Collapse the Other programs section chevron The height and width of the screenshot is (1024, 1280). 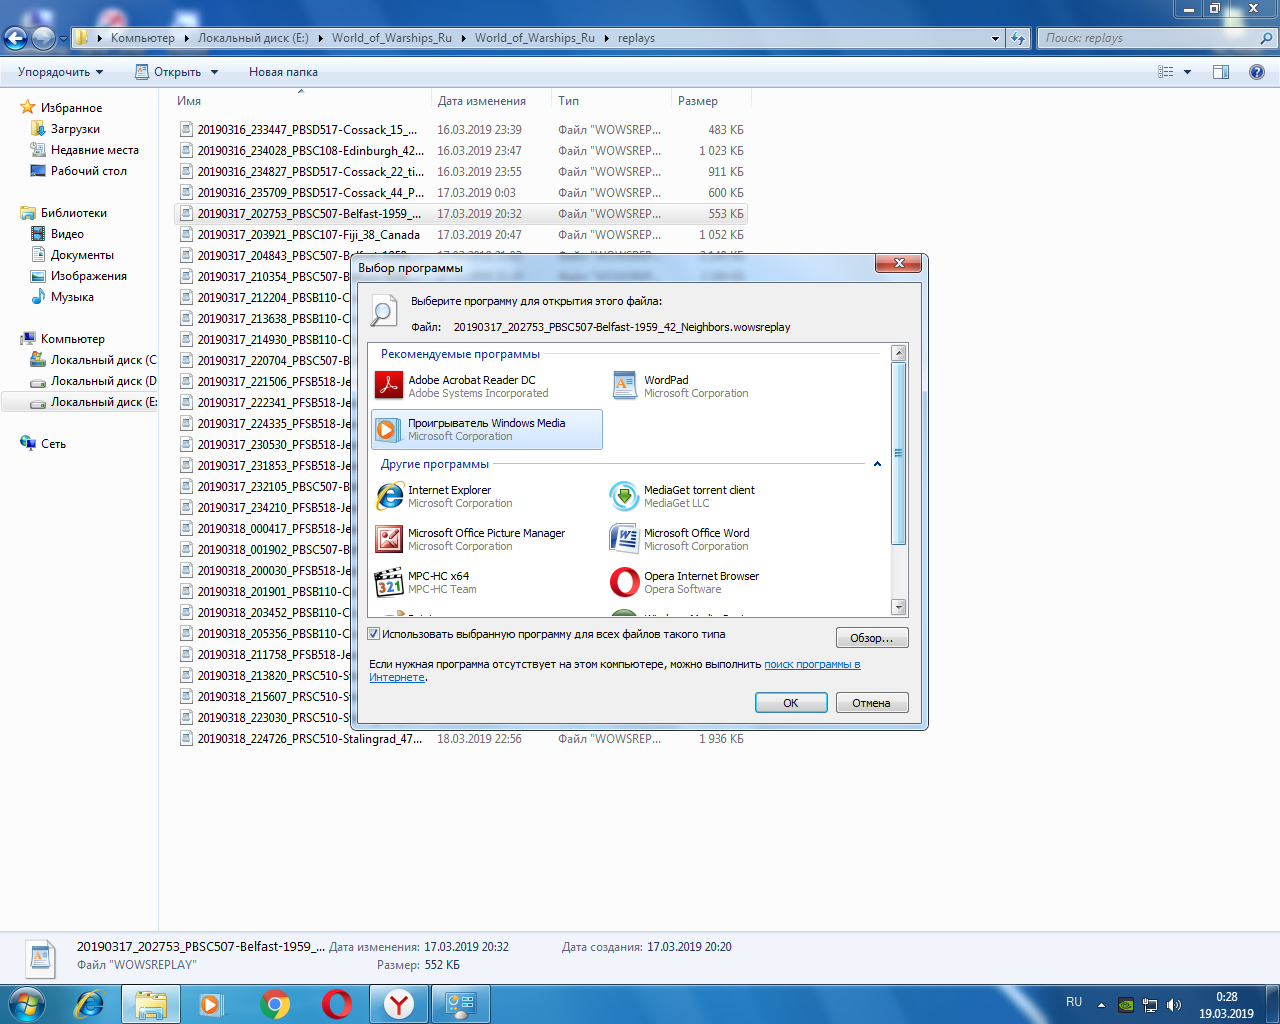click(x=877, y=464)
